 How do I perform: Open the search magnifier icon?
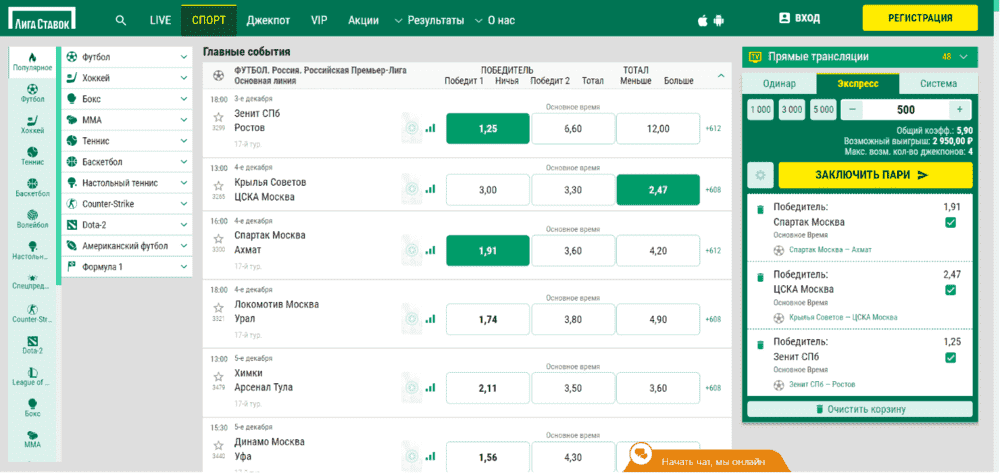click(x=121, y=20)
